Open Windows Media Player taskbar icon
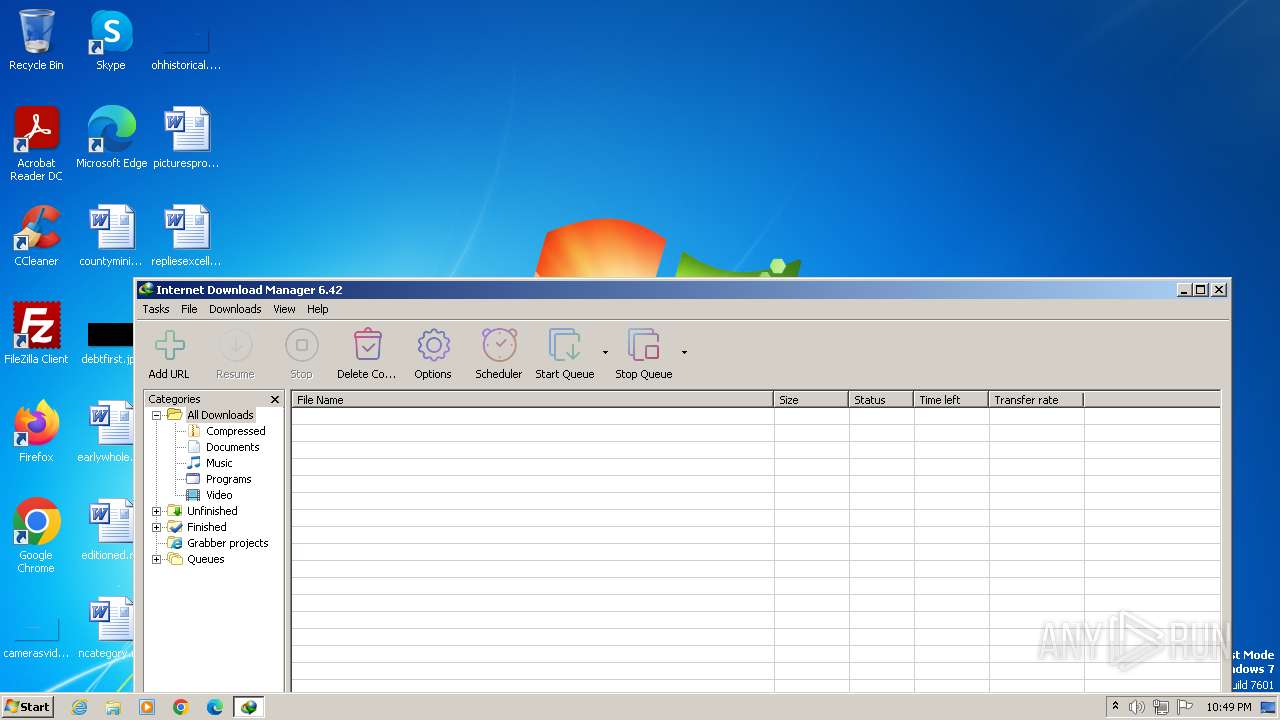Viewport: 1280px width, 720px height. coord(147,707)
